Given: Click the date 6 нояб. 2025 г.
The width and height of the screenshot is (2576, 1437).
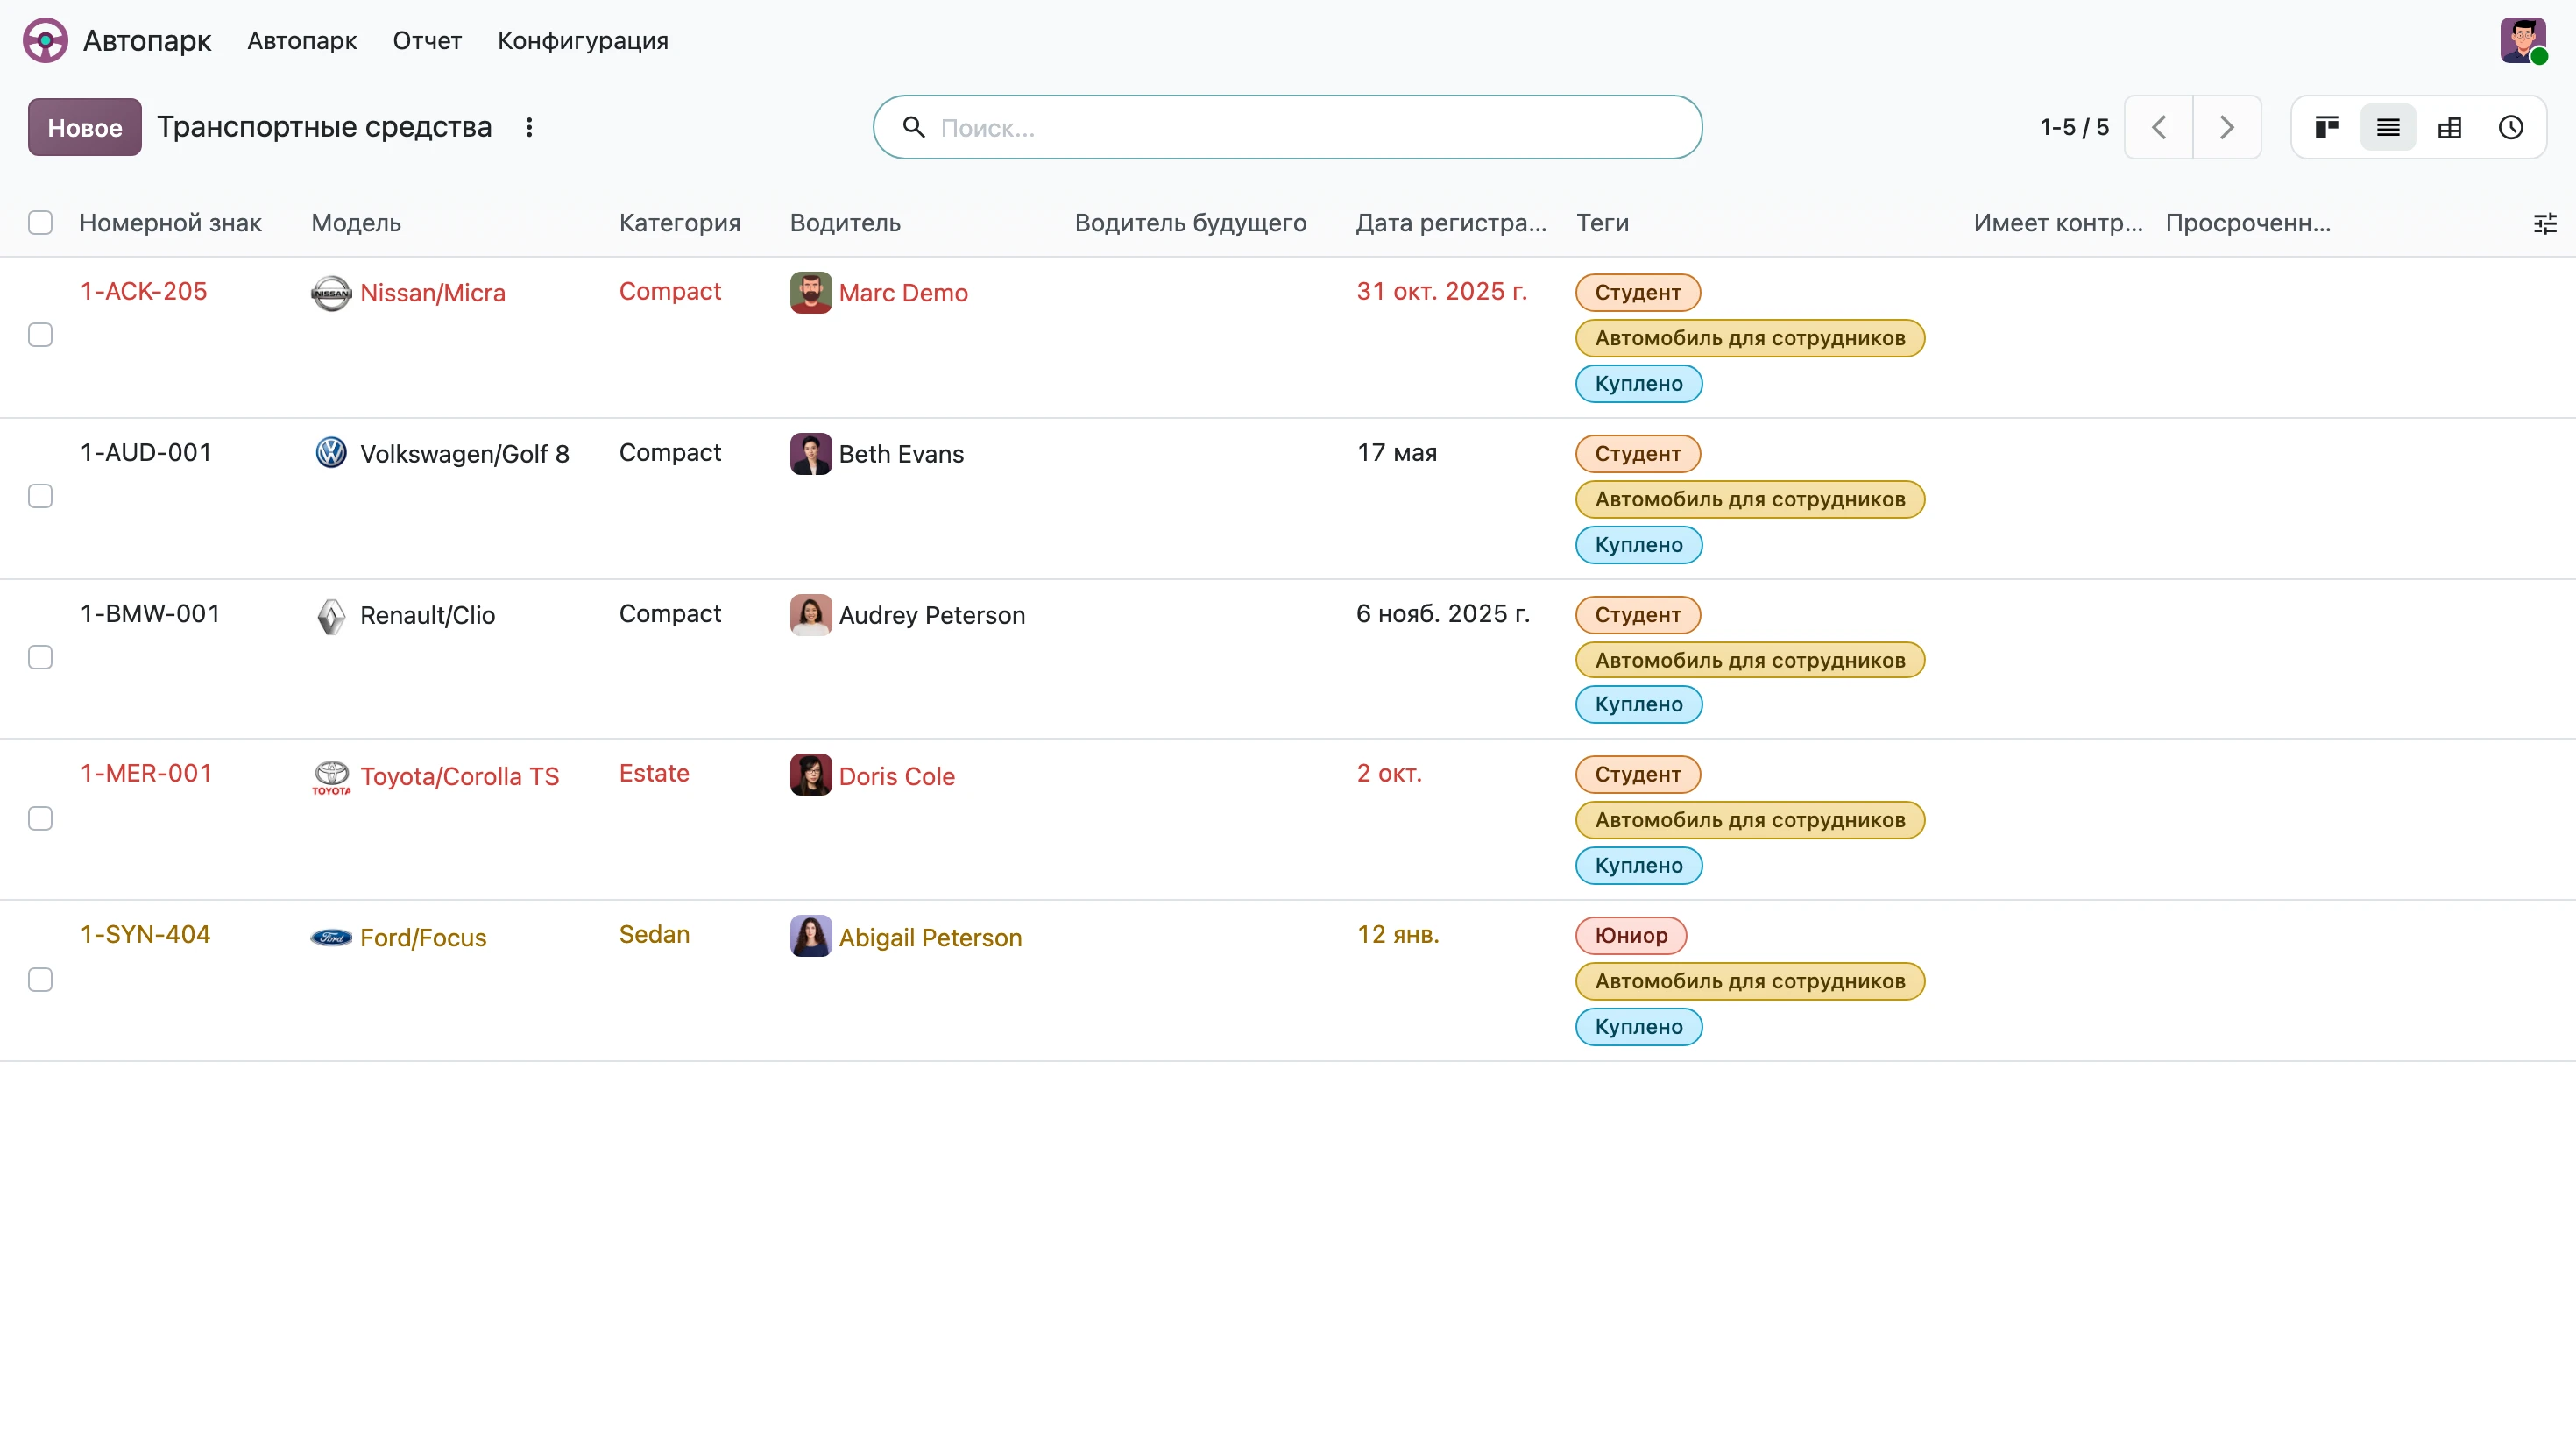Looking at the screenshot, I should [x=1443, y=614].
